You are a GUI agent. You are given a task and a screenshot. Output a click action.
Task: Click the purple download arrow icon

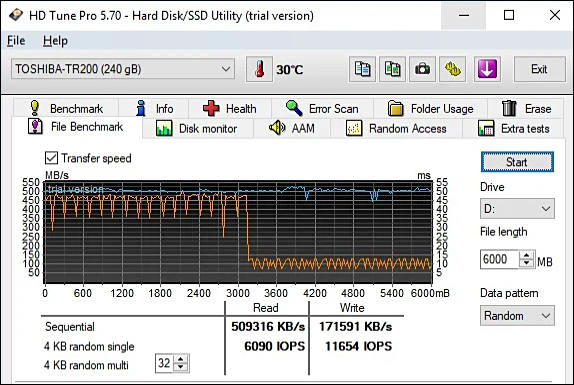[x=487, y=69]
